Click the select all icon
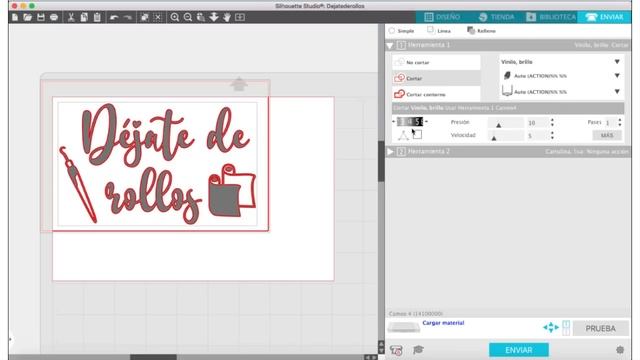This screenshot has width=640, height=360. pos(144,17)
